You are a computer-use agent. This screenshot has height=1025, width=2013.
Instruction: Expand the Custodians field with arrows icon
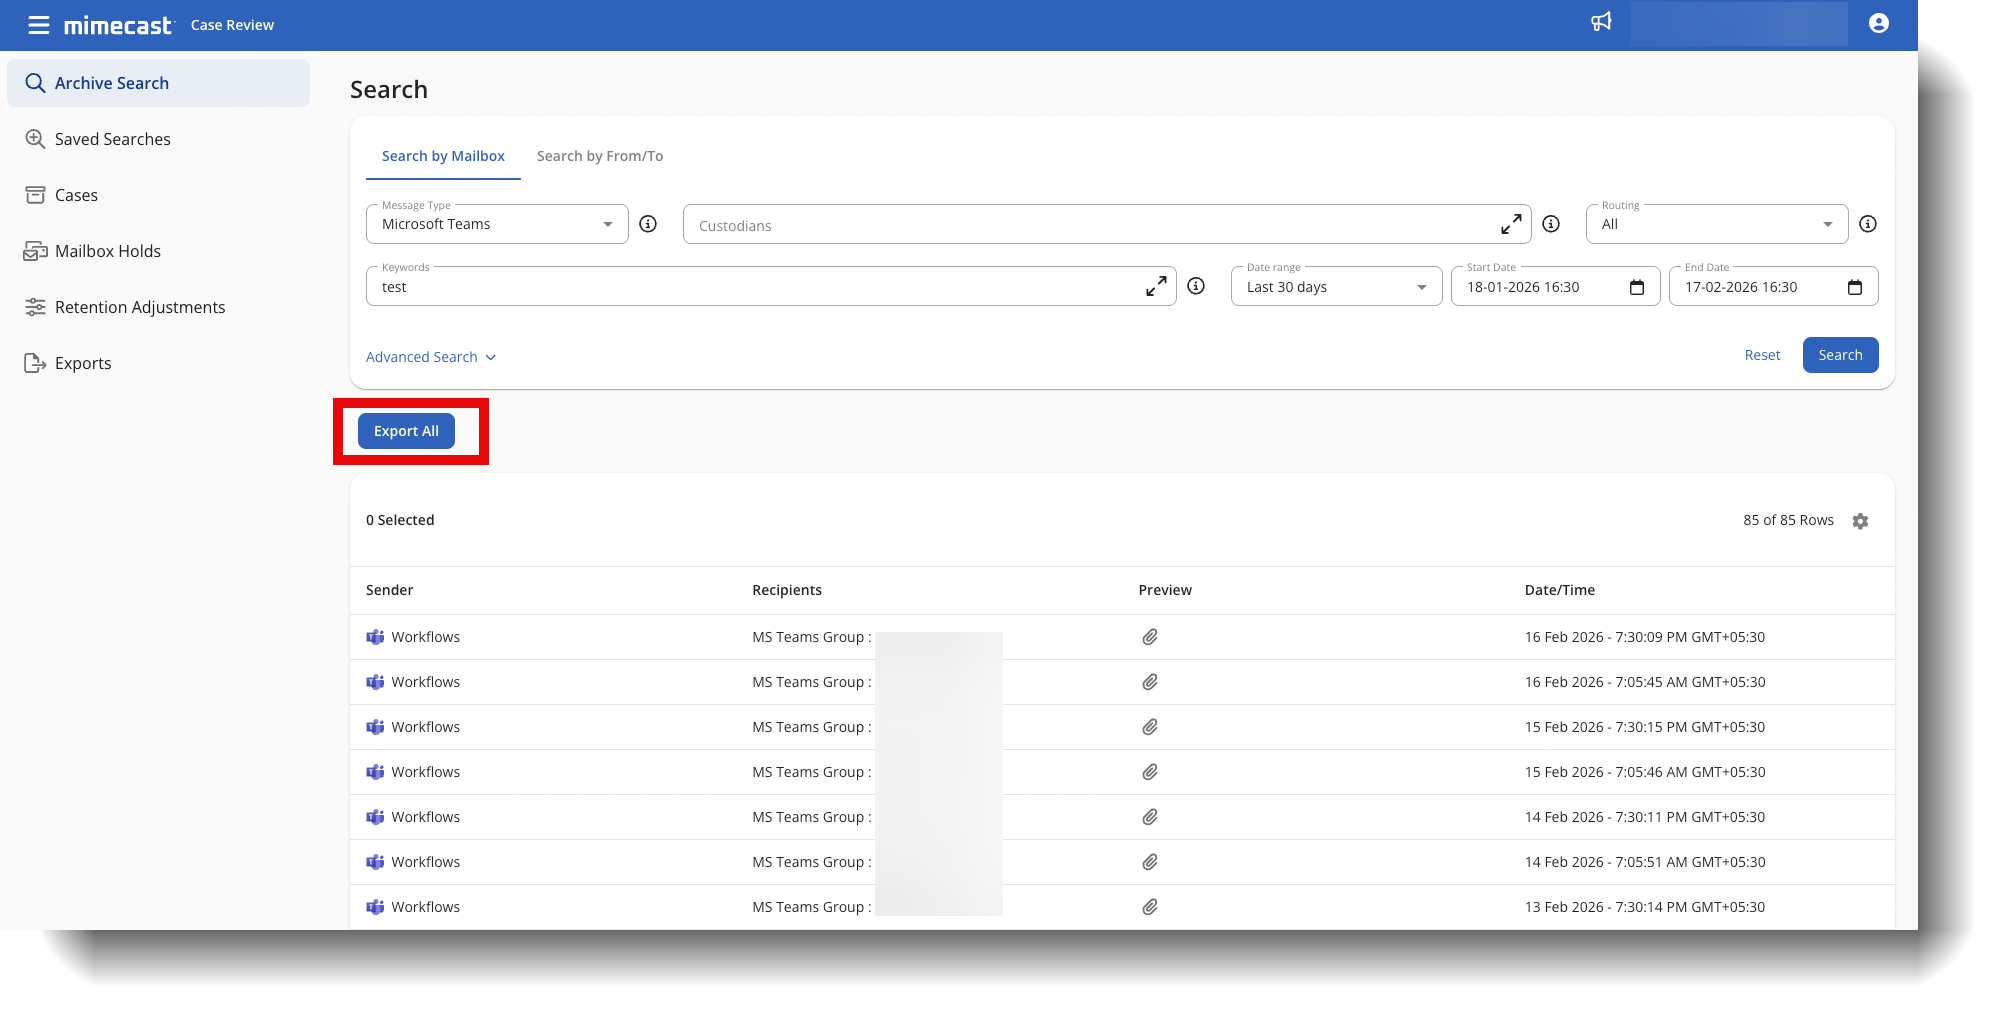(1511, 224)
